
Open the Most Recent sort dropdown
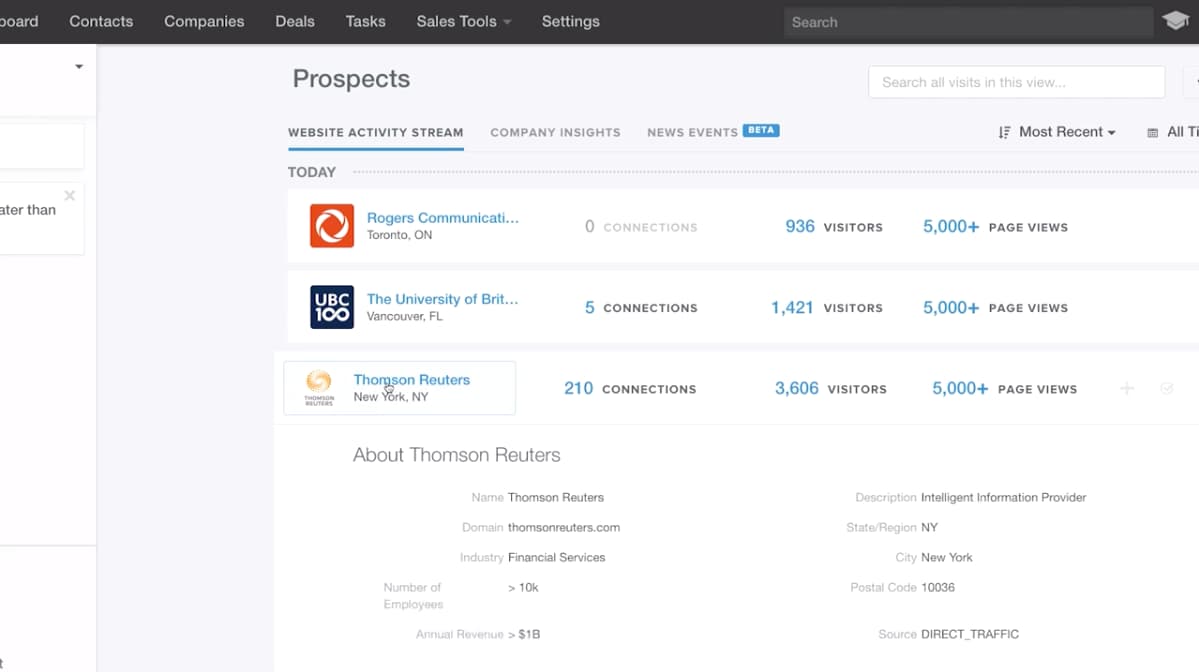(x=1066, y=132)
